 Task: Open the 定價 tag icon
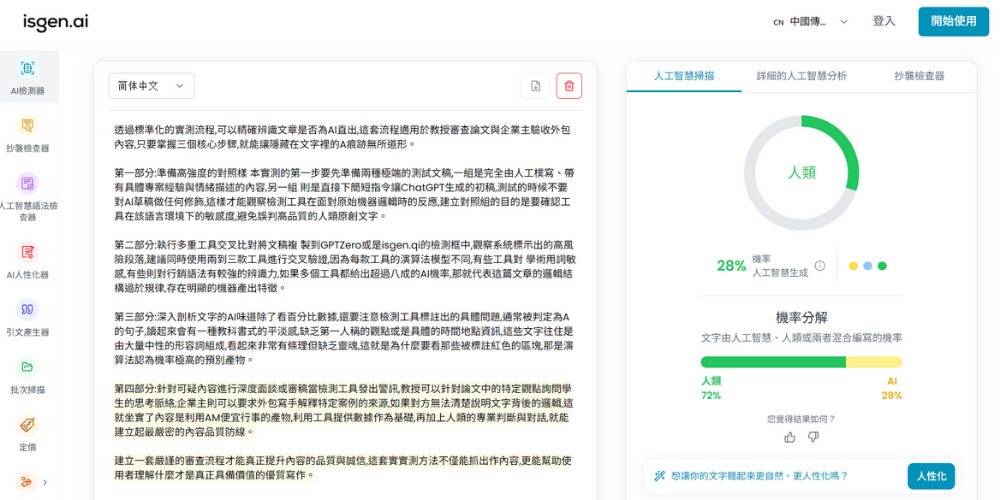(27, 424)
